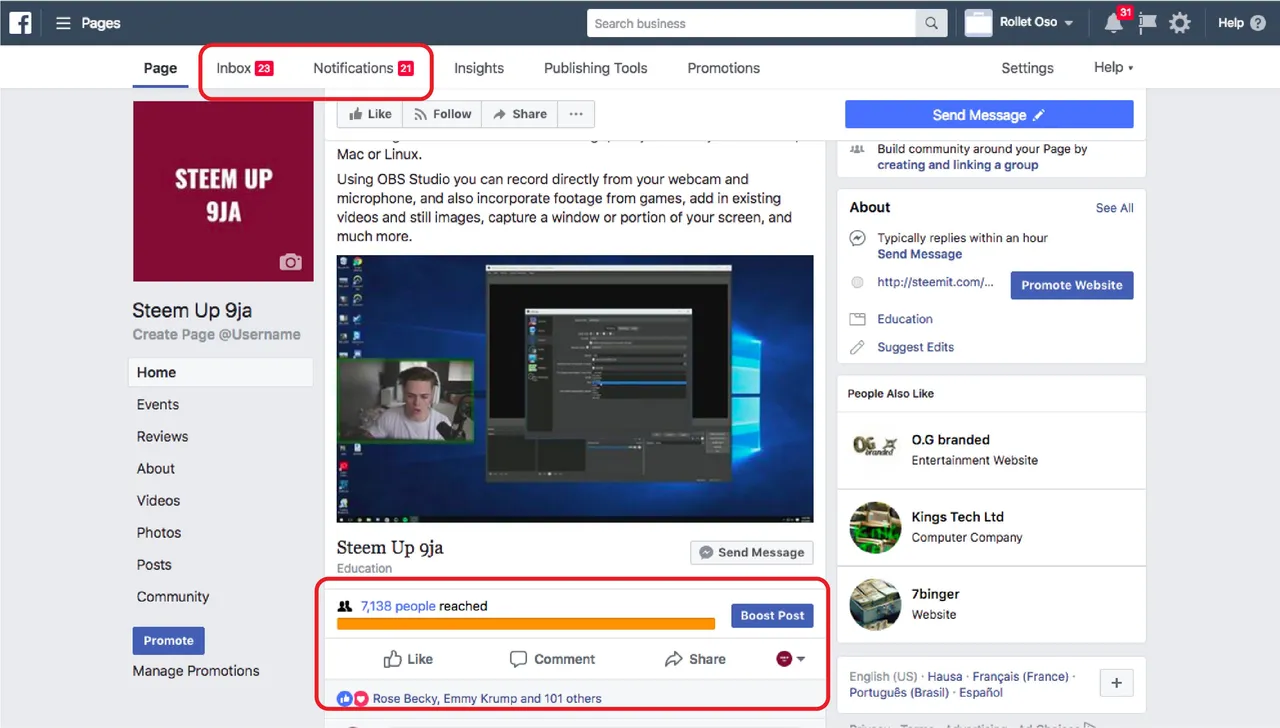Click Create Page @Username link
This screenshot has width=1280, height=728.
click(216, 335)
